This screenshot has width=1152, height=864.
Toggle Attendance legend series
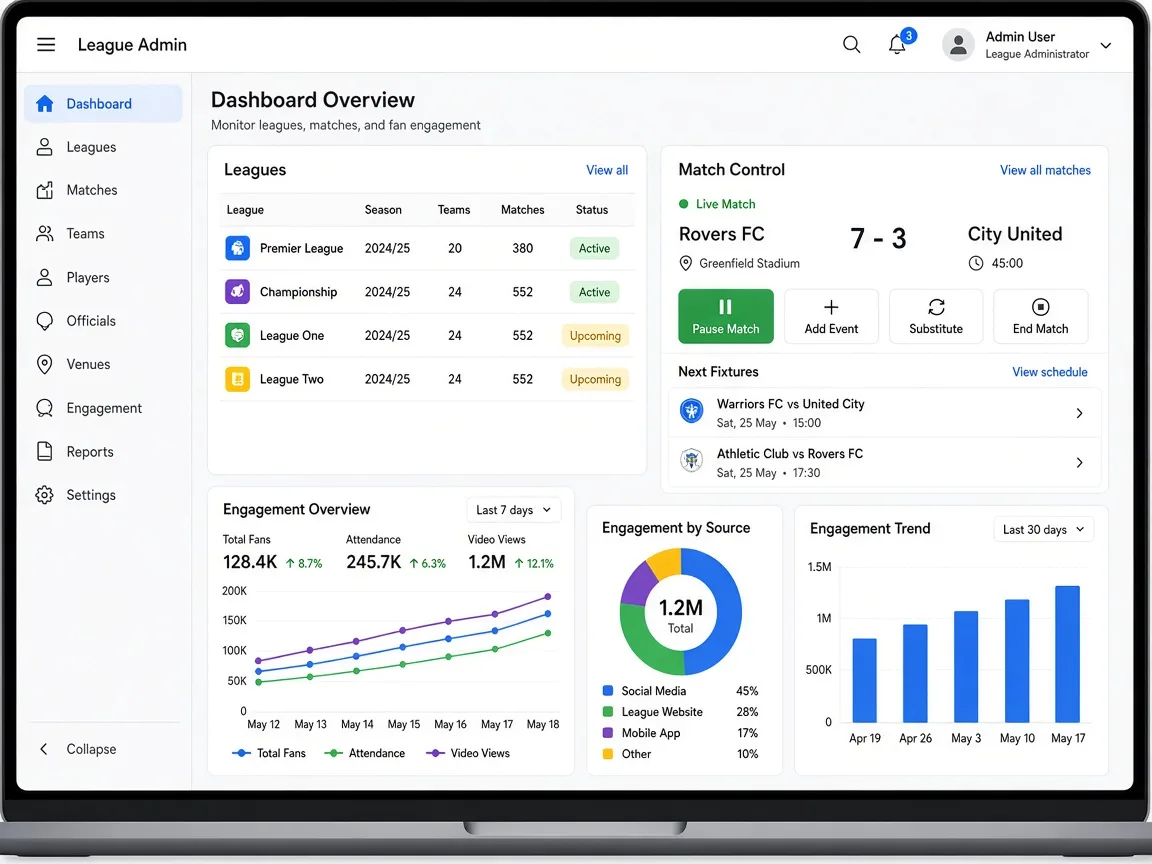point(365,753)
